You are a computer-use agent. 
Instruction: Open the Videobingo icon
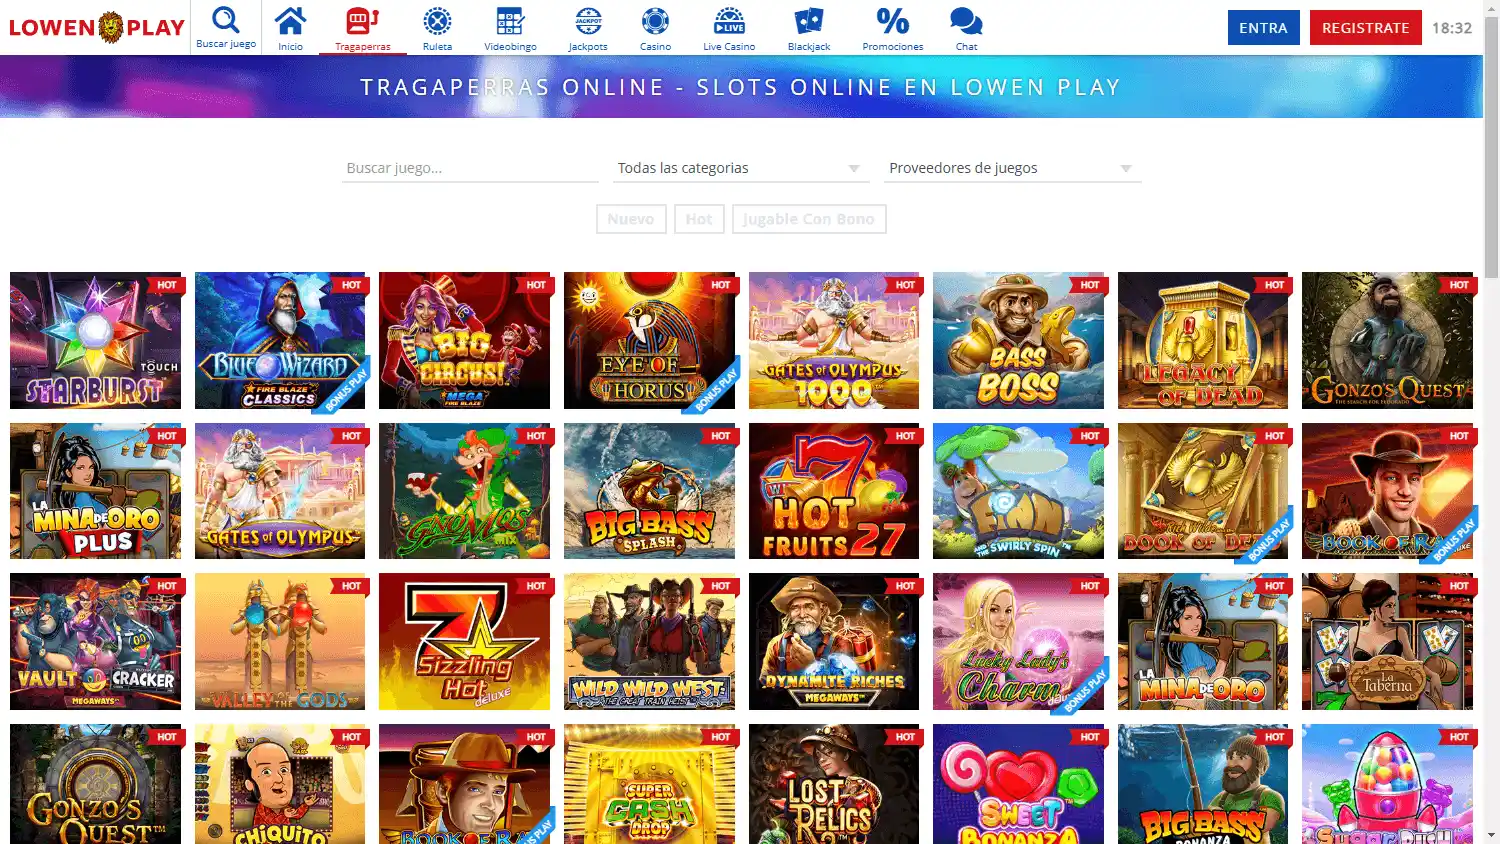pyautogui.click(x=510, y=21)
